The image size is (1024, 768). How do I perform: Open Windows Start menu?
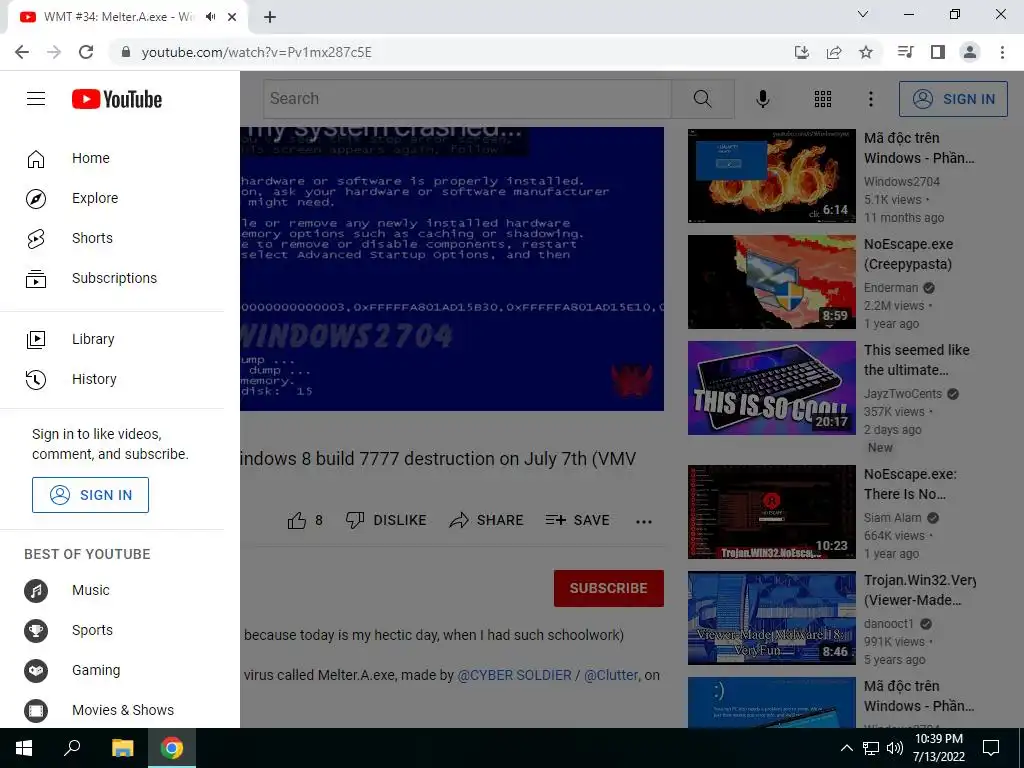click(x=24, y=748)
